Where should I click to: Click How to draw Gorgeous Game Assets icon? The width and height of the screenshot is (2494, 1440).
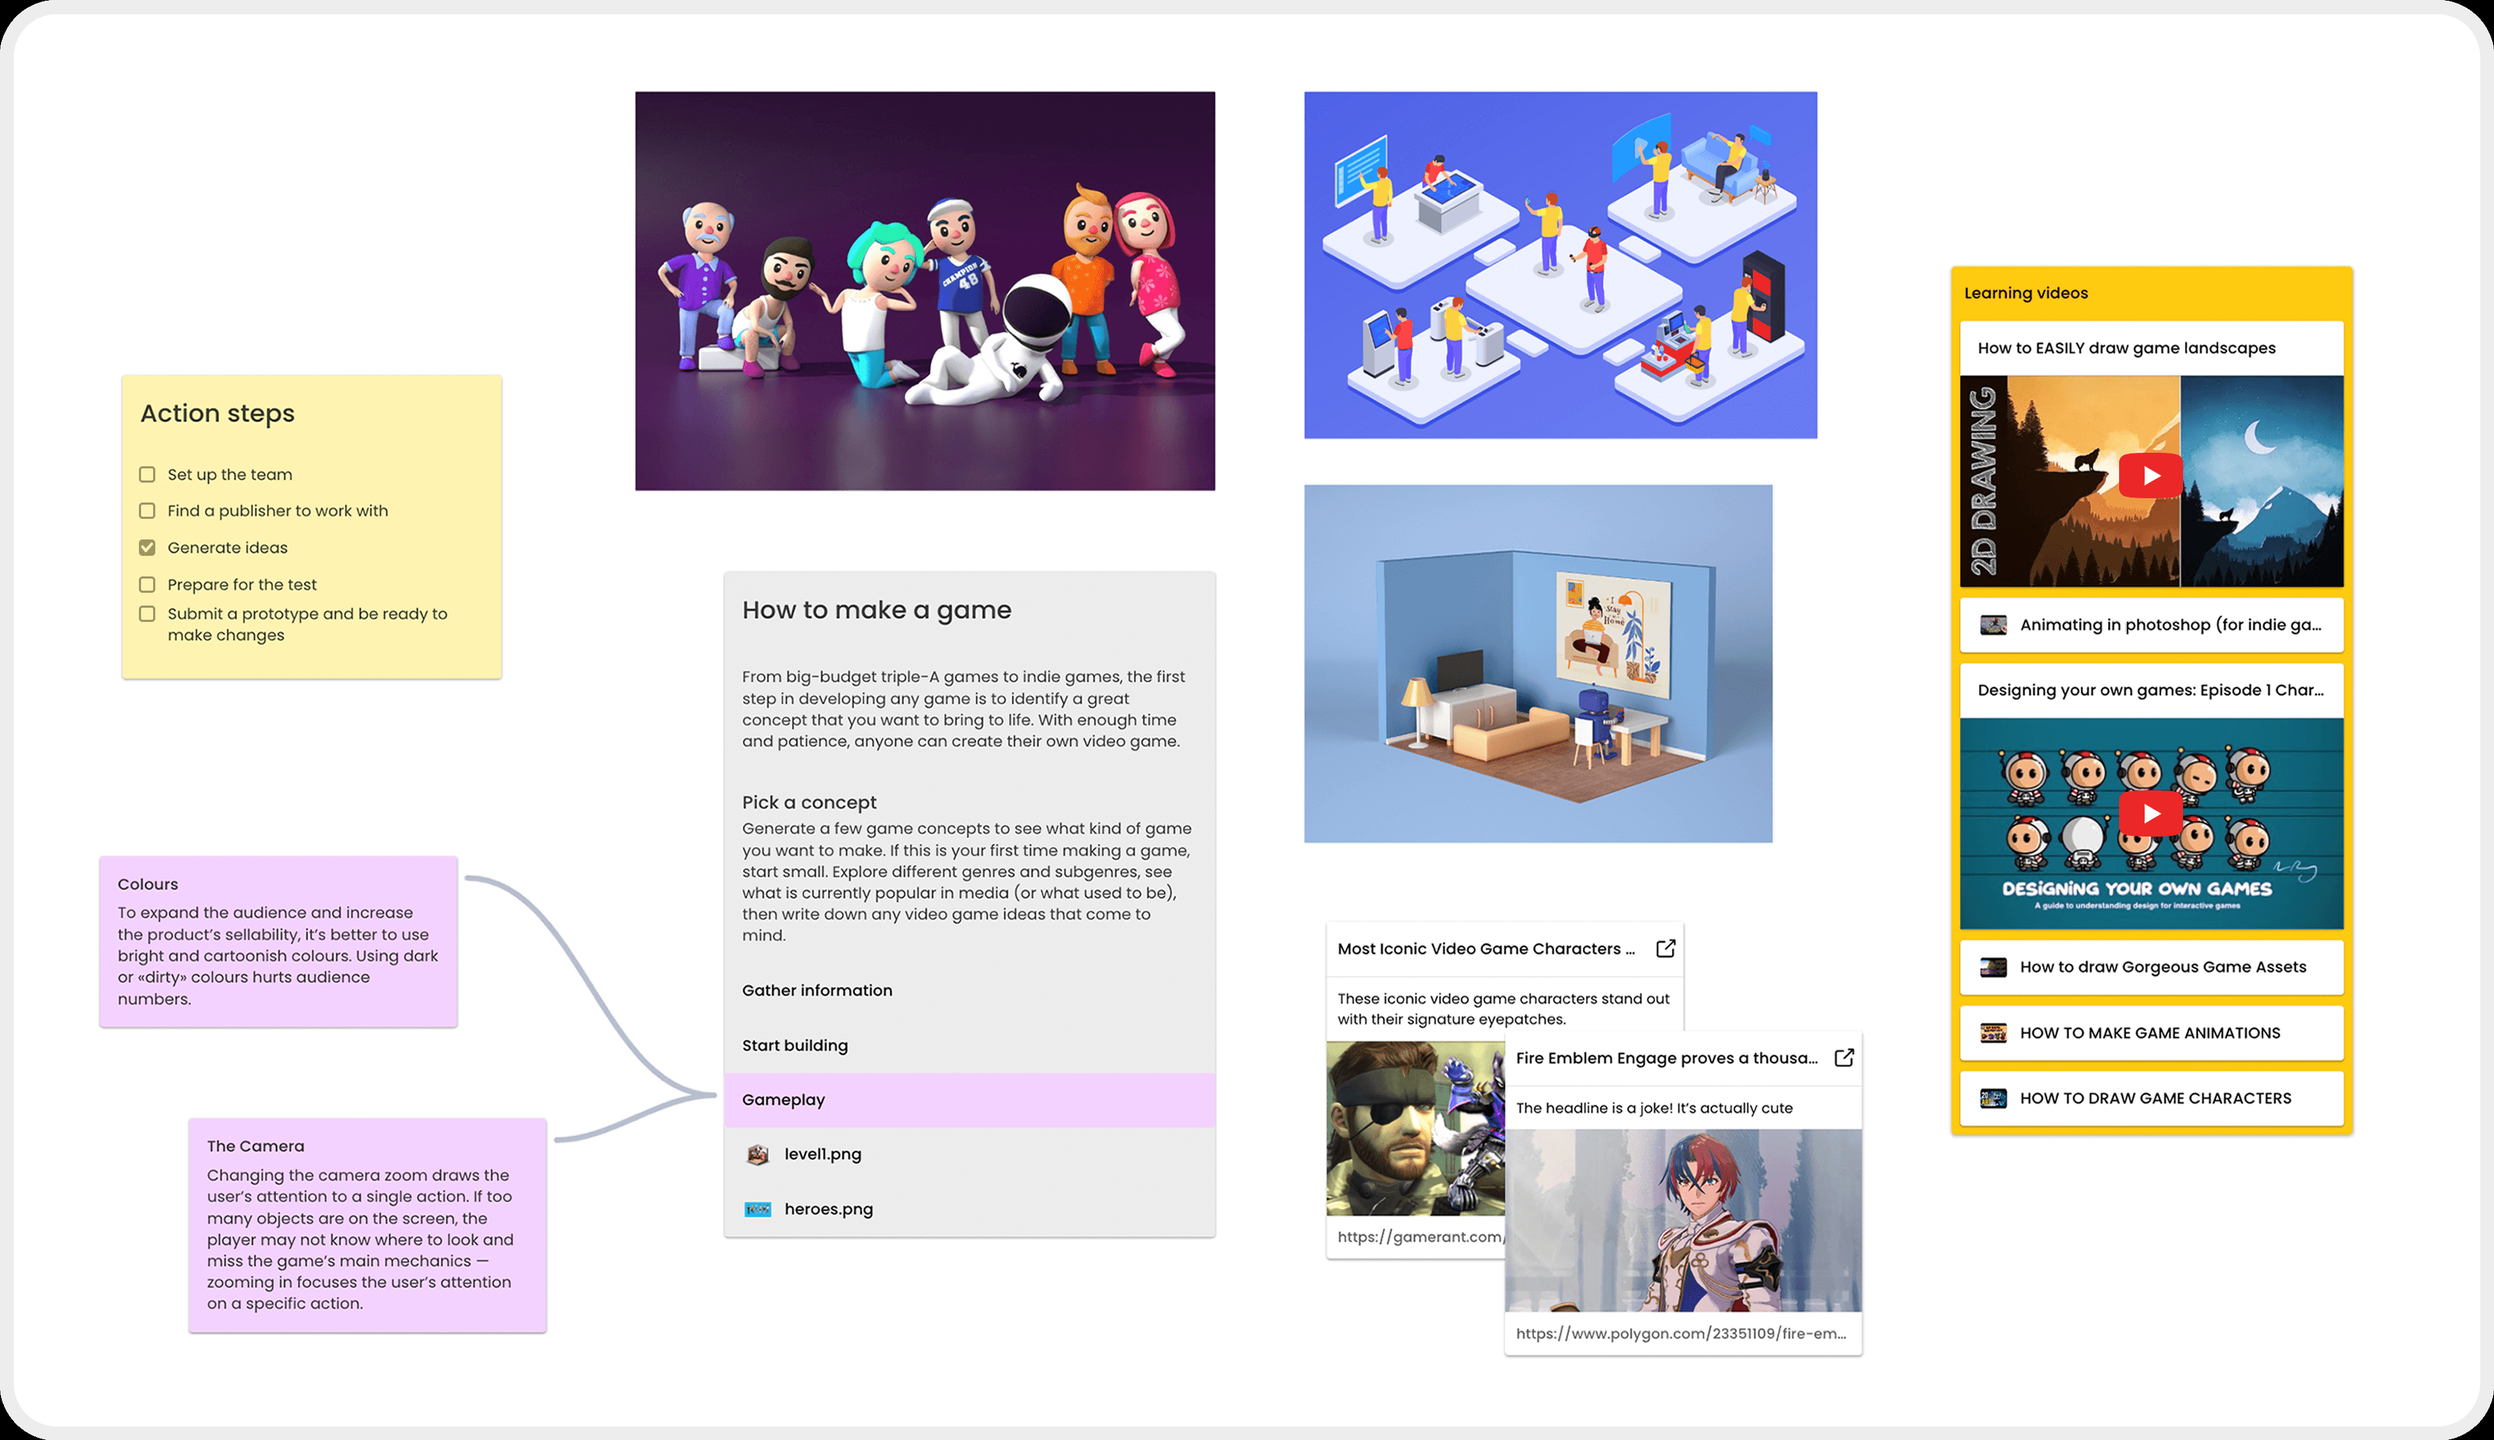coord(1993,967)
